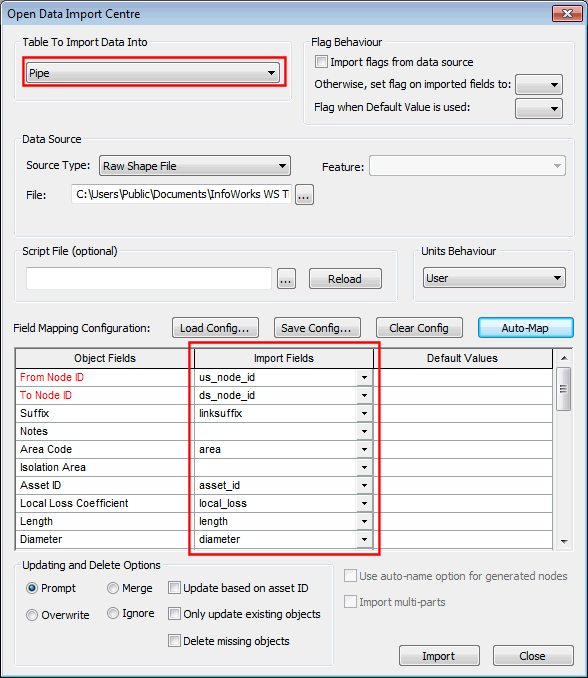Open the us_node_id import field dropdown arrow
The height and width of the screenshot is (678, 588).
click(x=364, y=377)
